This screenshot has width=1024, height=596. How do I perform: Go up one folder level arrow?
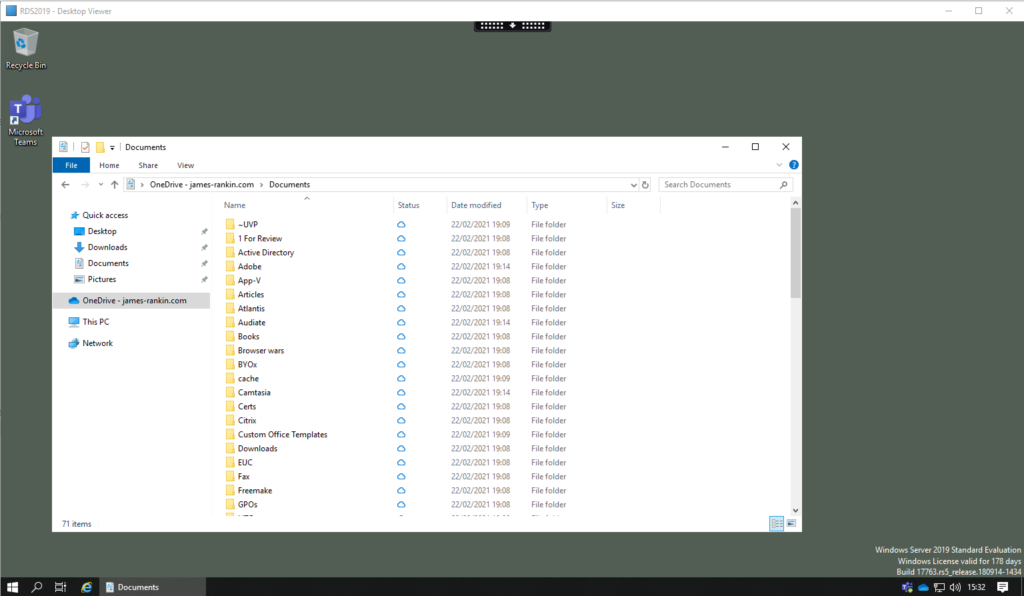click(115, 185)
